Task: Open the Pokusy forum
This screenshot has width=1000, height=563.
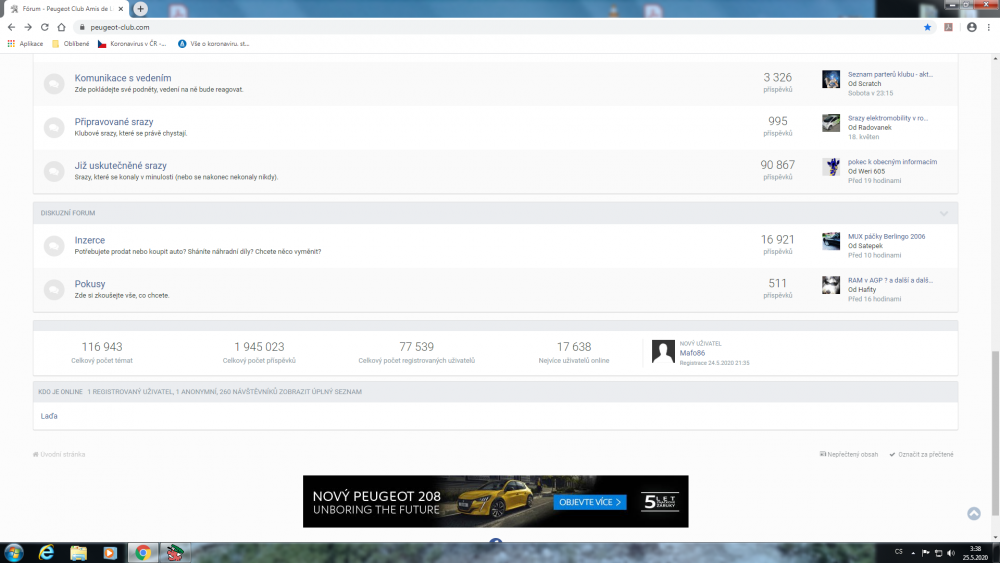Action: (90, 284)
